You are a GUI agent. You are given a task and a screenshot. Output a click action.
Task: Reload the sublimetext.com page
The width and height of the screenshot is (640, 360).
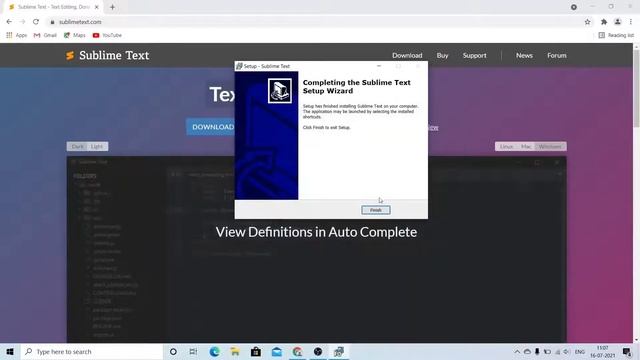(x=36, y=22)
